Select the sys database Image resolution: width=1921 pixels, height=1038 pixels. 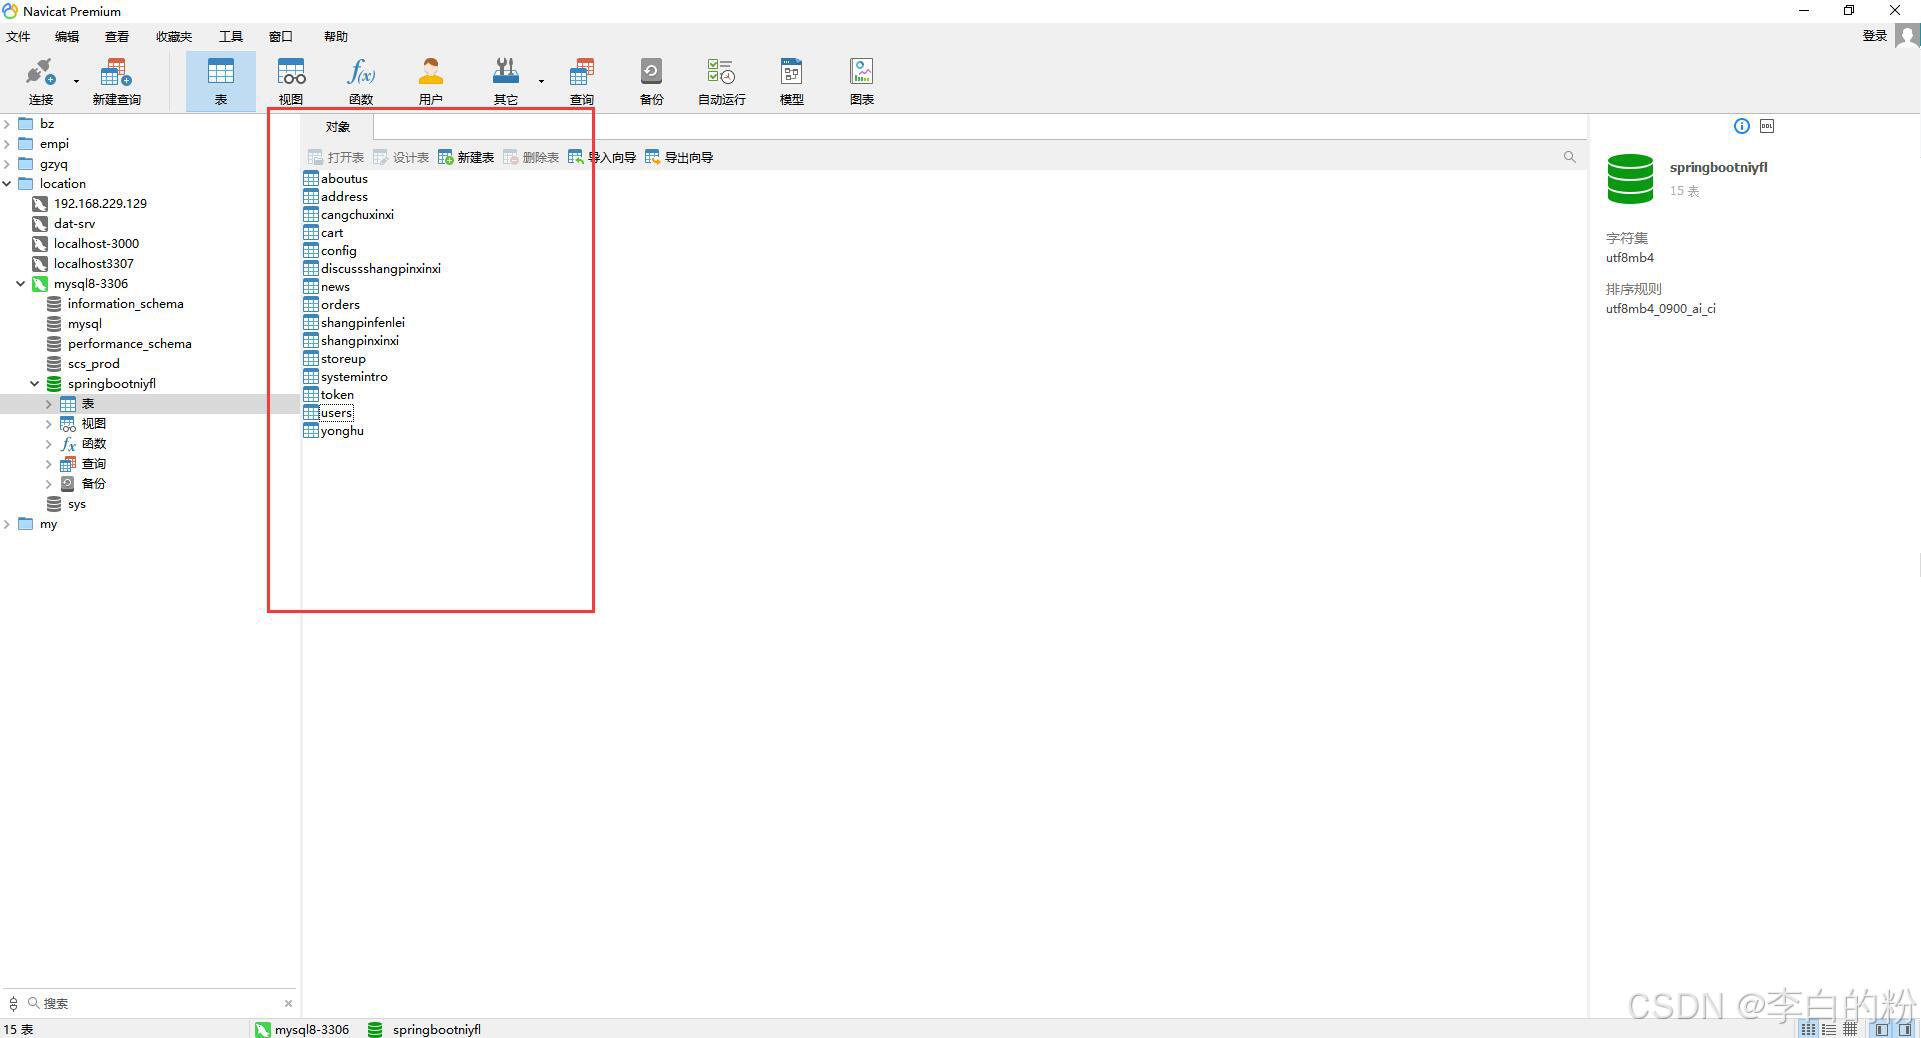(x=76, y=504)
